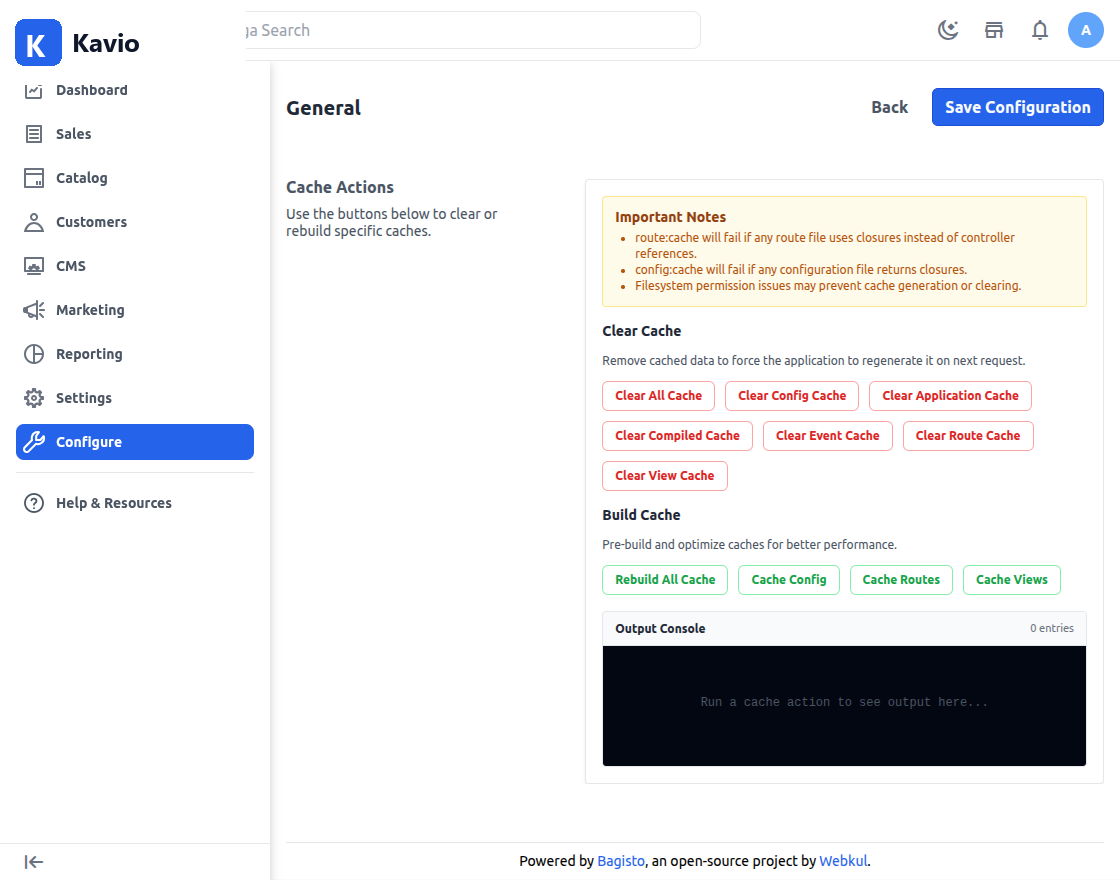Viewport: 1120px width, 880px height.
Task: Click Cache Routes button
Action: pyautogui.click(x=901, y=580)
